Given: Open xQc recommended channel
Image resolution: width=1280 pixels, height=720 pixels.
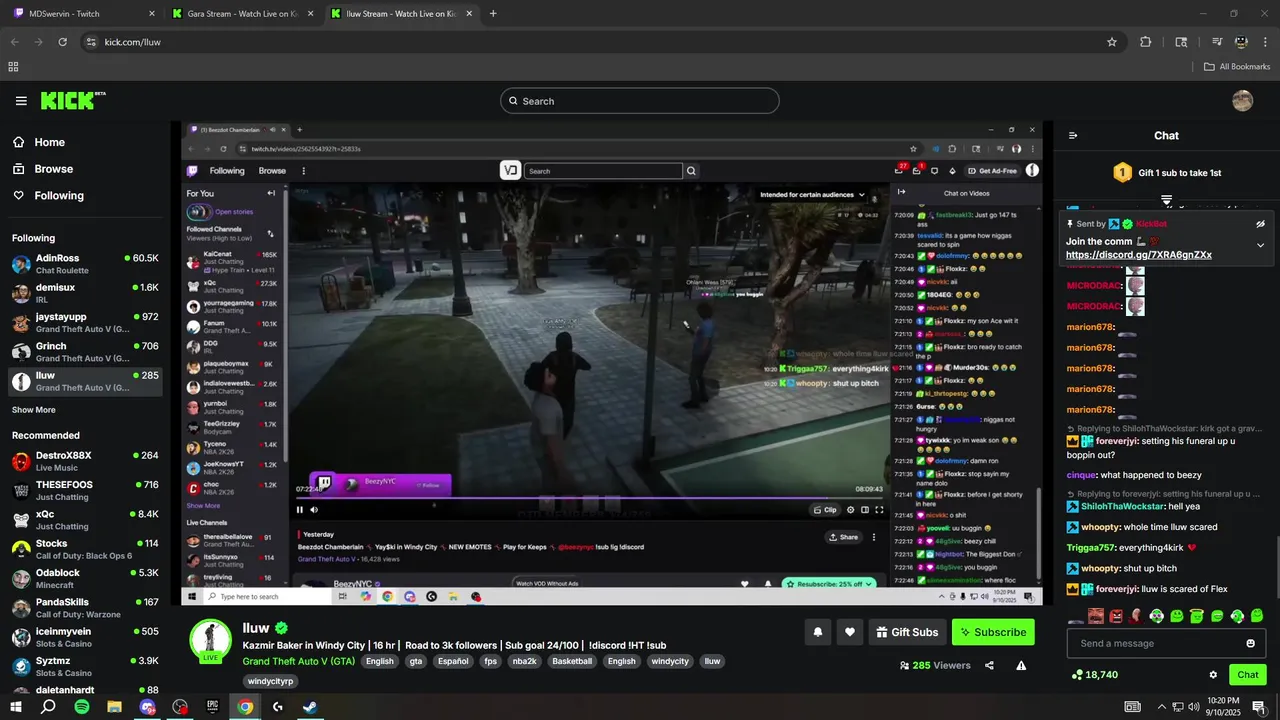Looking at the screenshot, I should point(85,520).
